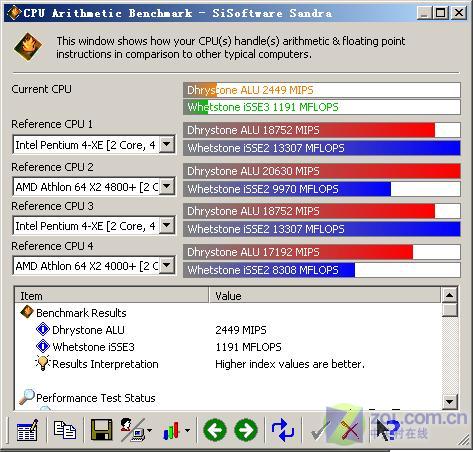Click the context help question mark icon
The height and width of the screenshot is (452, 473).
(x=388, y=430)
